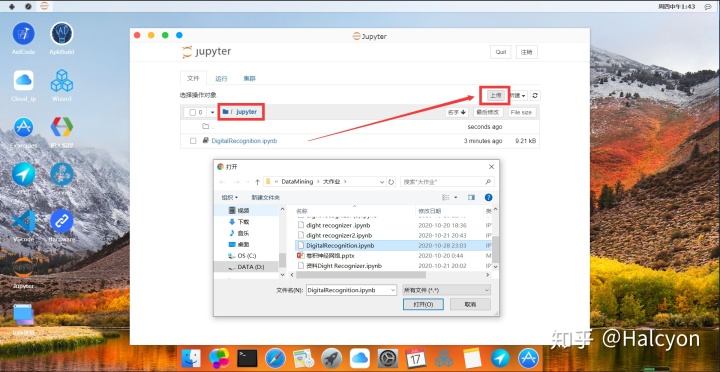Open the Wizard desktop icon
This screenshot has width=720, height=372.
click(62, 81)
